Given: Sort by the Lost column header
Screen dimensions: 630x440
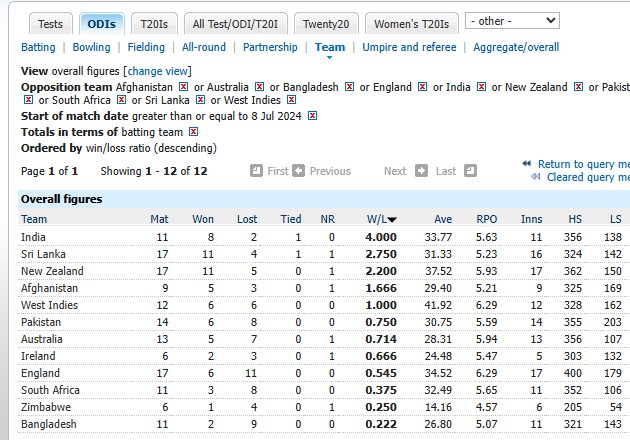Looking at the screenshot, I should [247, 219].
